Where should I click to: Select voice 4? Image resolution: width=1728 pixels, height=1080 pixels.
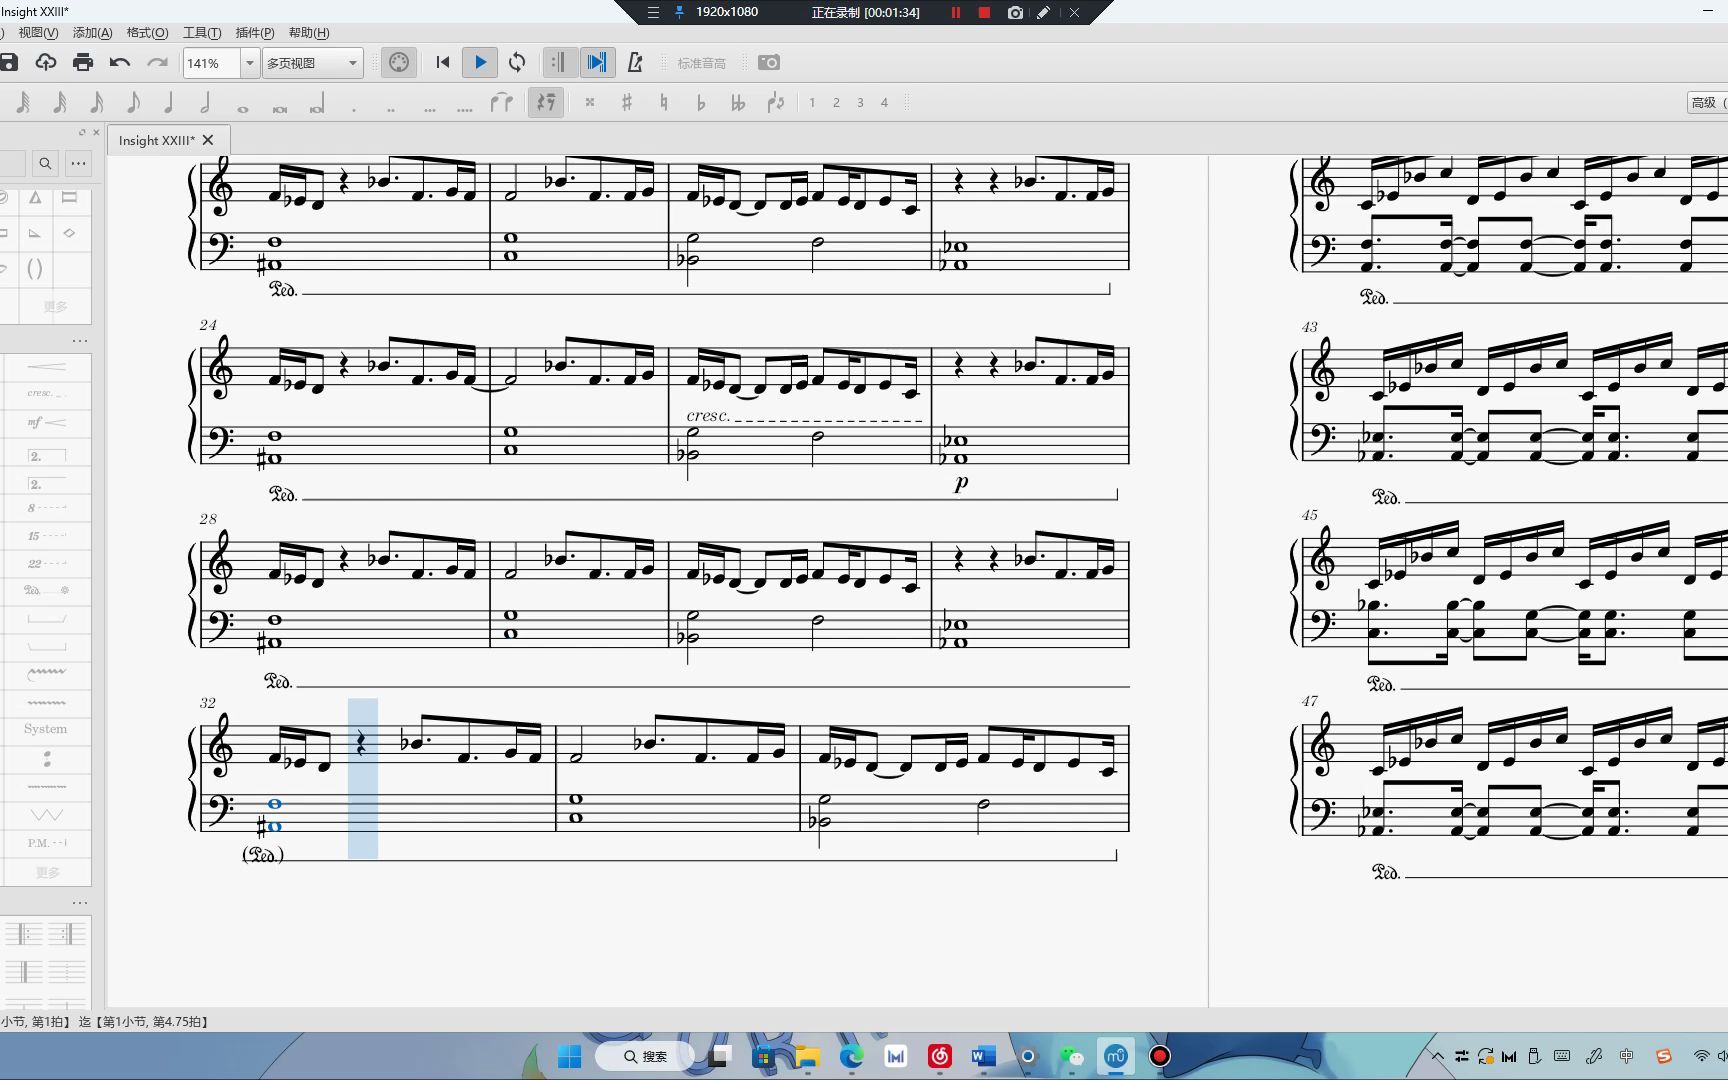[884, 102]
